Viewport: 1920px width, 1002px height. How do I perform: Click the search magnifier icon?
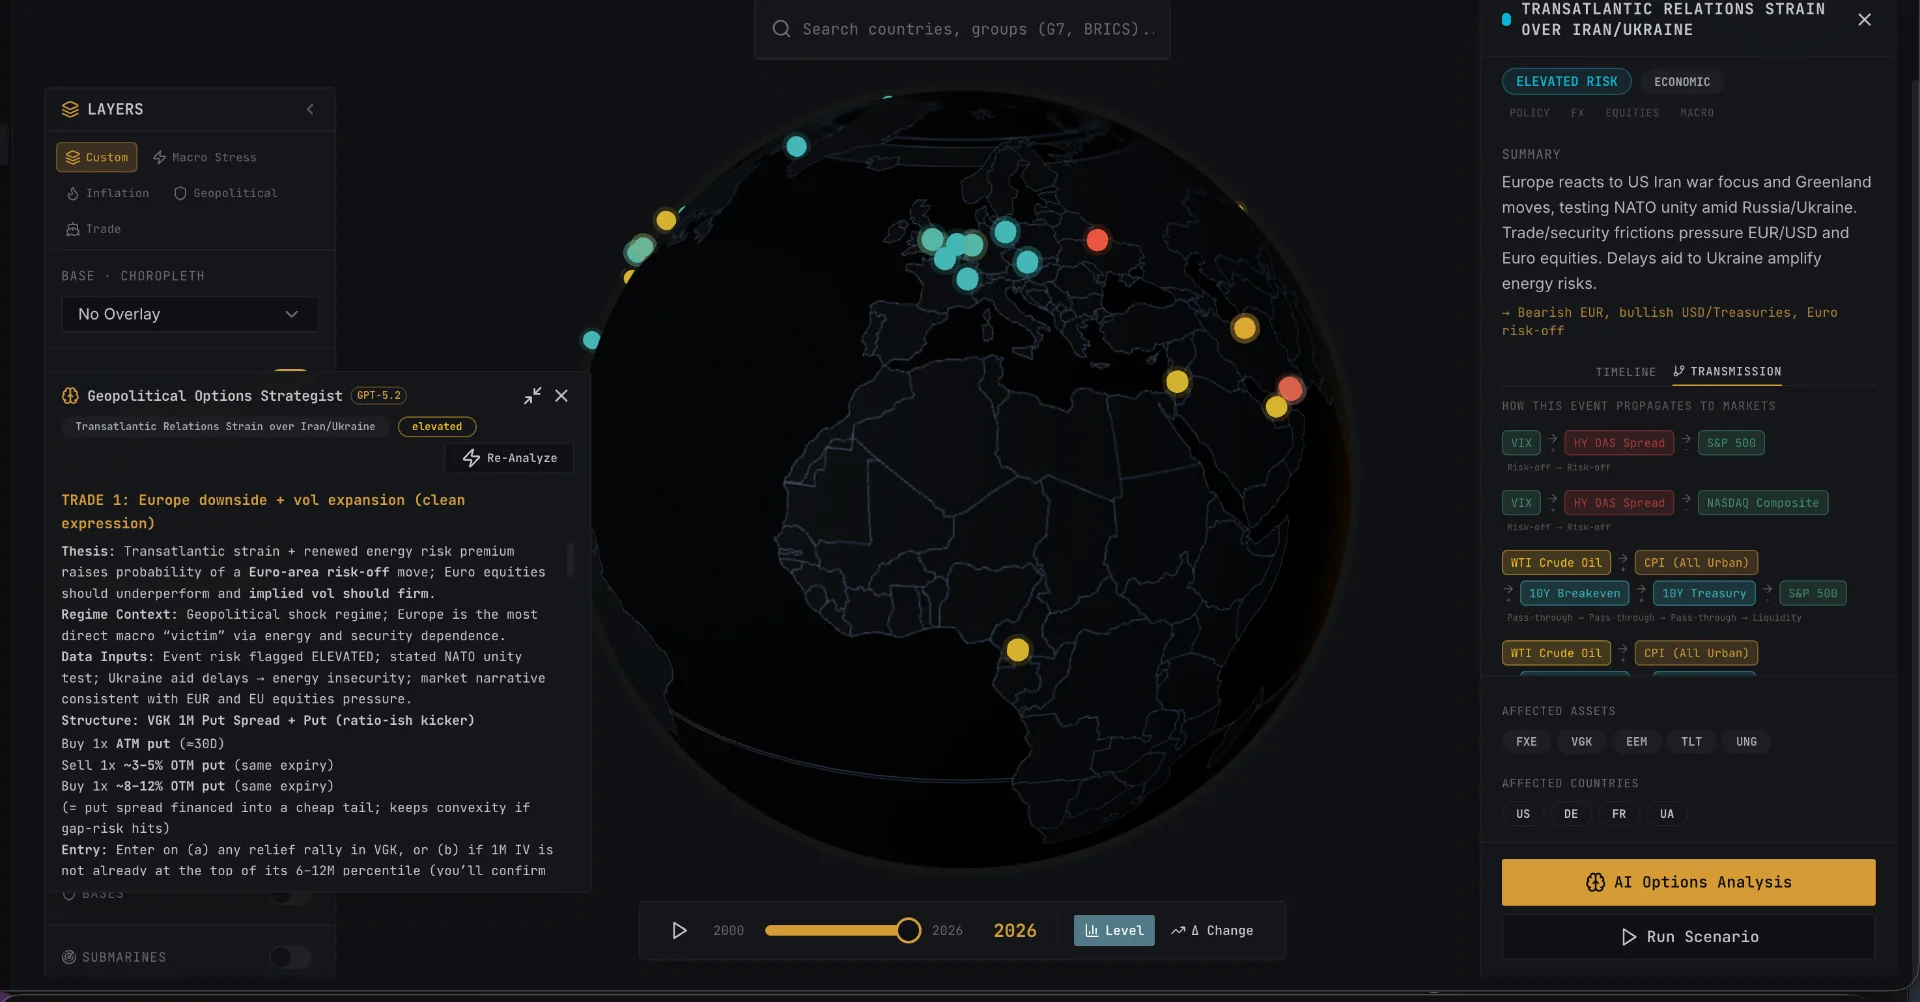click(781, 29)
